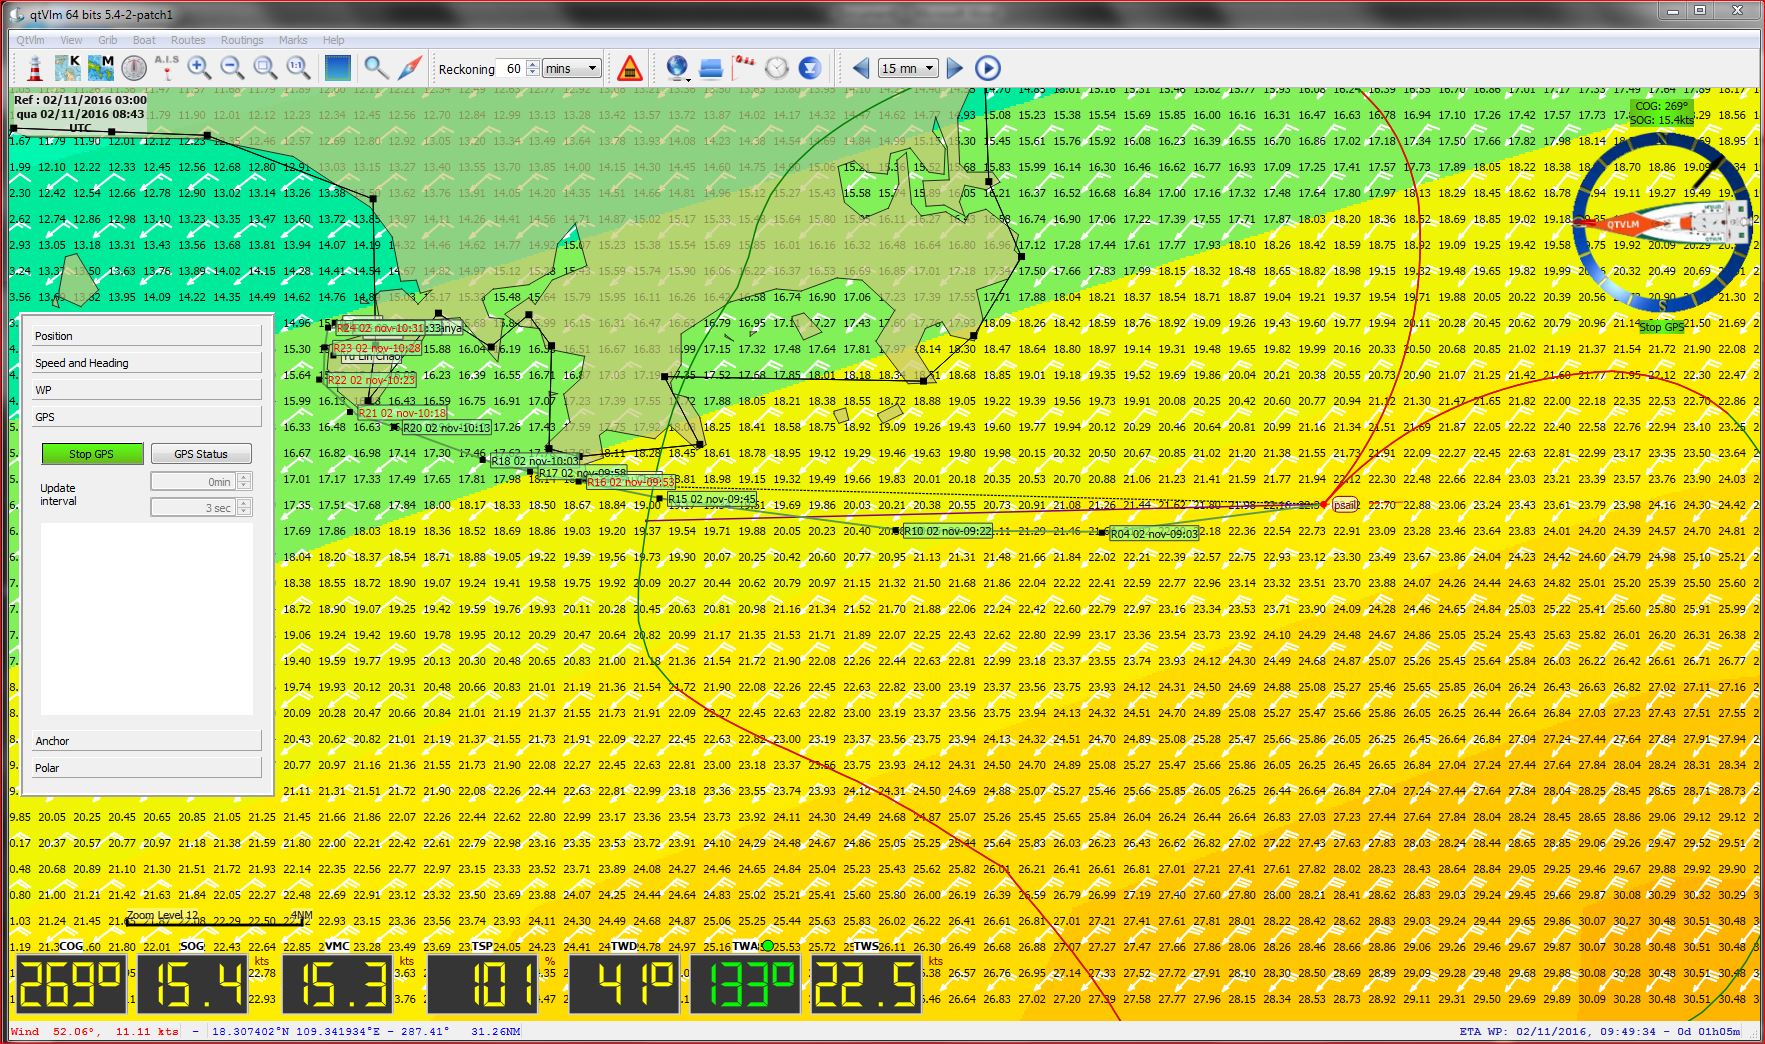Expand the Speed and Heading section
The image size is (1765, 1044).
147,363
